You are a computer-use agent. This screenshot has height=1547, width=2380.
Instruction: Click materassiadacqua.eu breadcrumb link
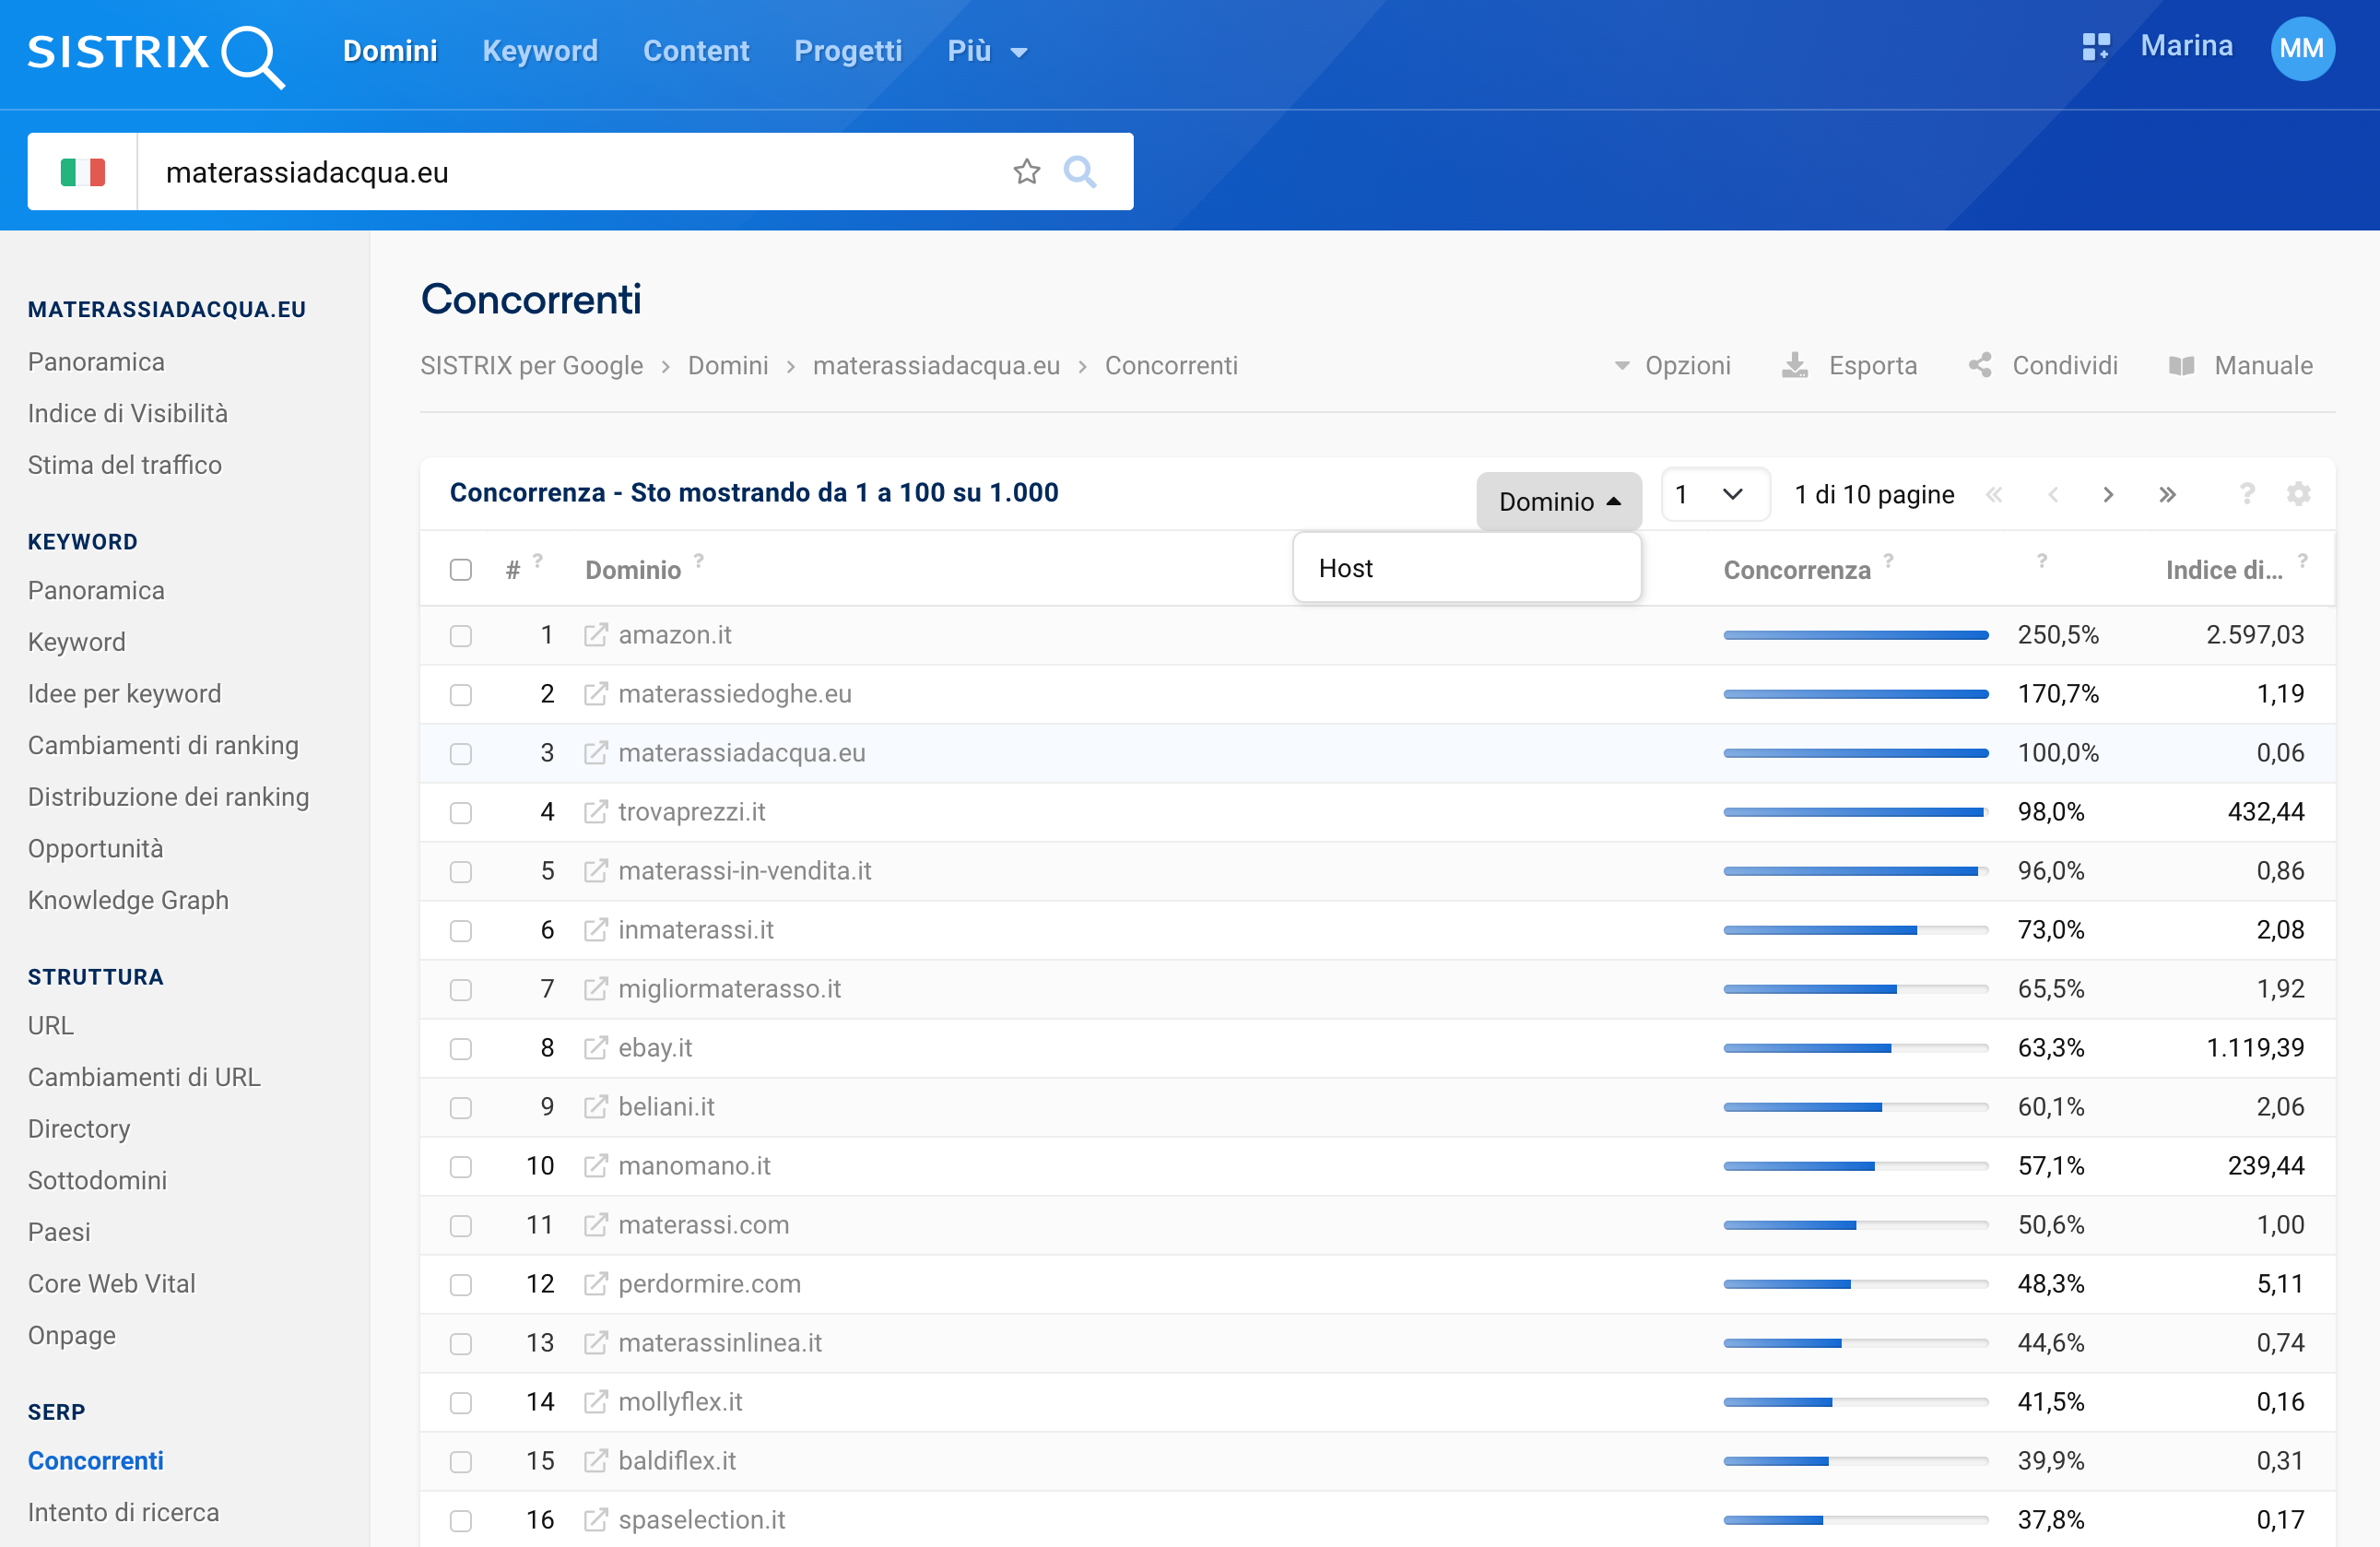936,365
